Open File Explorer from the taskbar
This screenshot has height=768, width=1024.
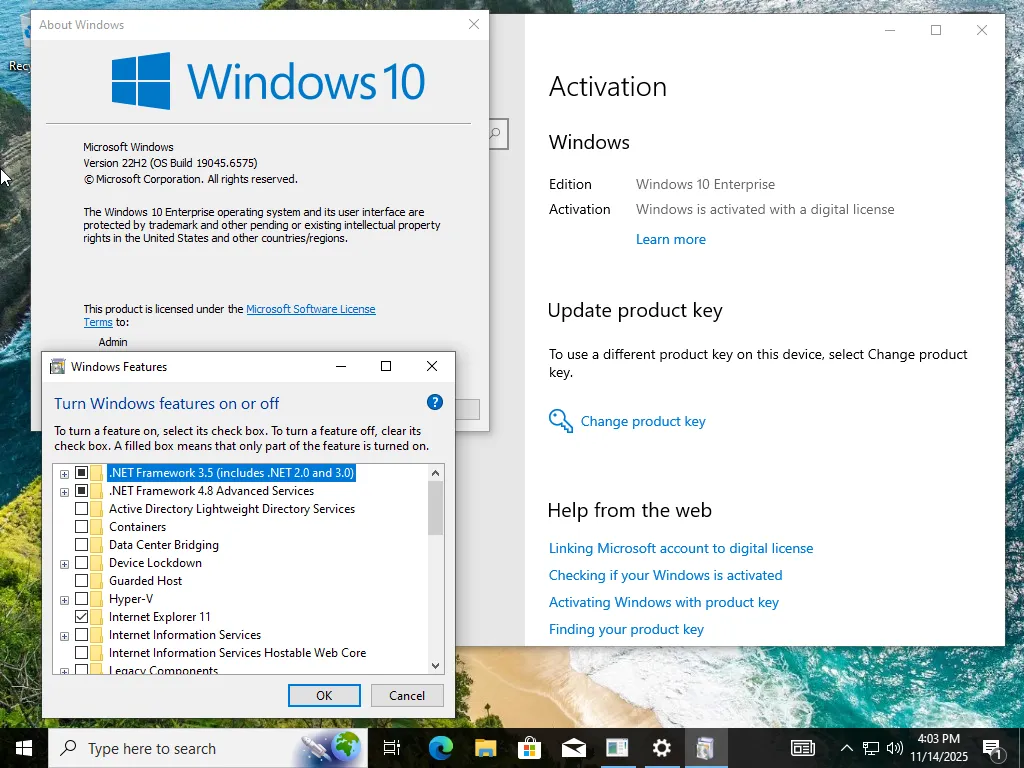click(x=485, y=748)
